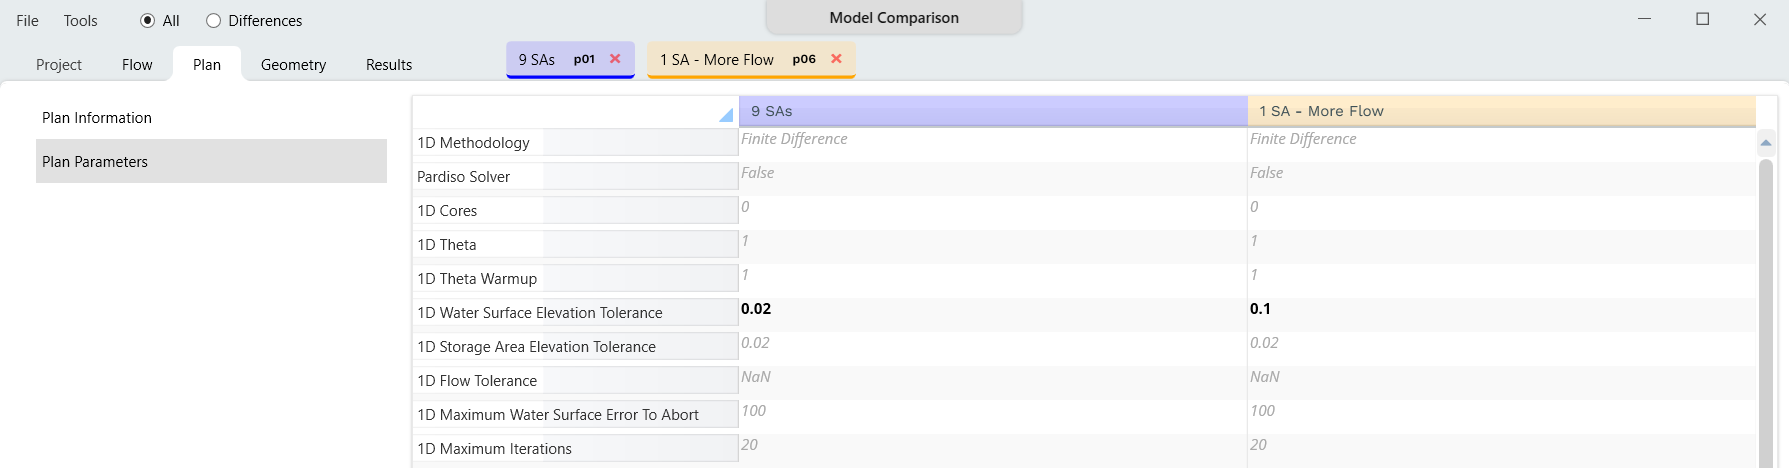Click the 1 SA - More Flow column header
This screenshot has height=468, width=1789.
click(1500, 111)
